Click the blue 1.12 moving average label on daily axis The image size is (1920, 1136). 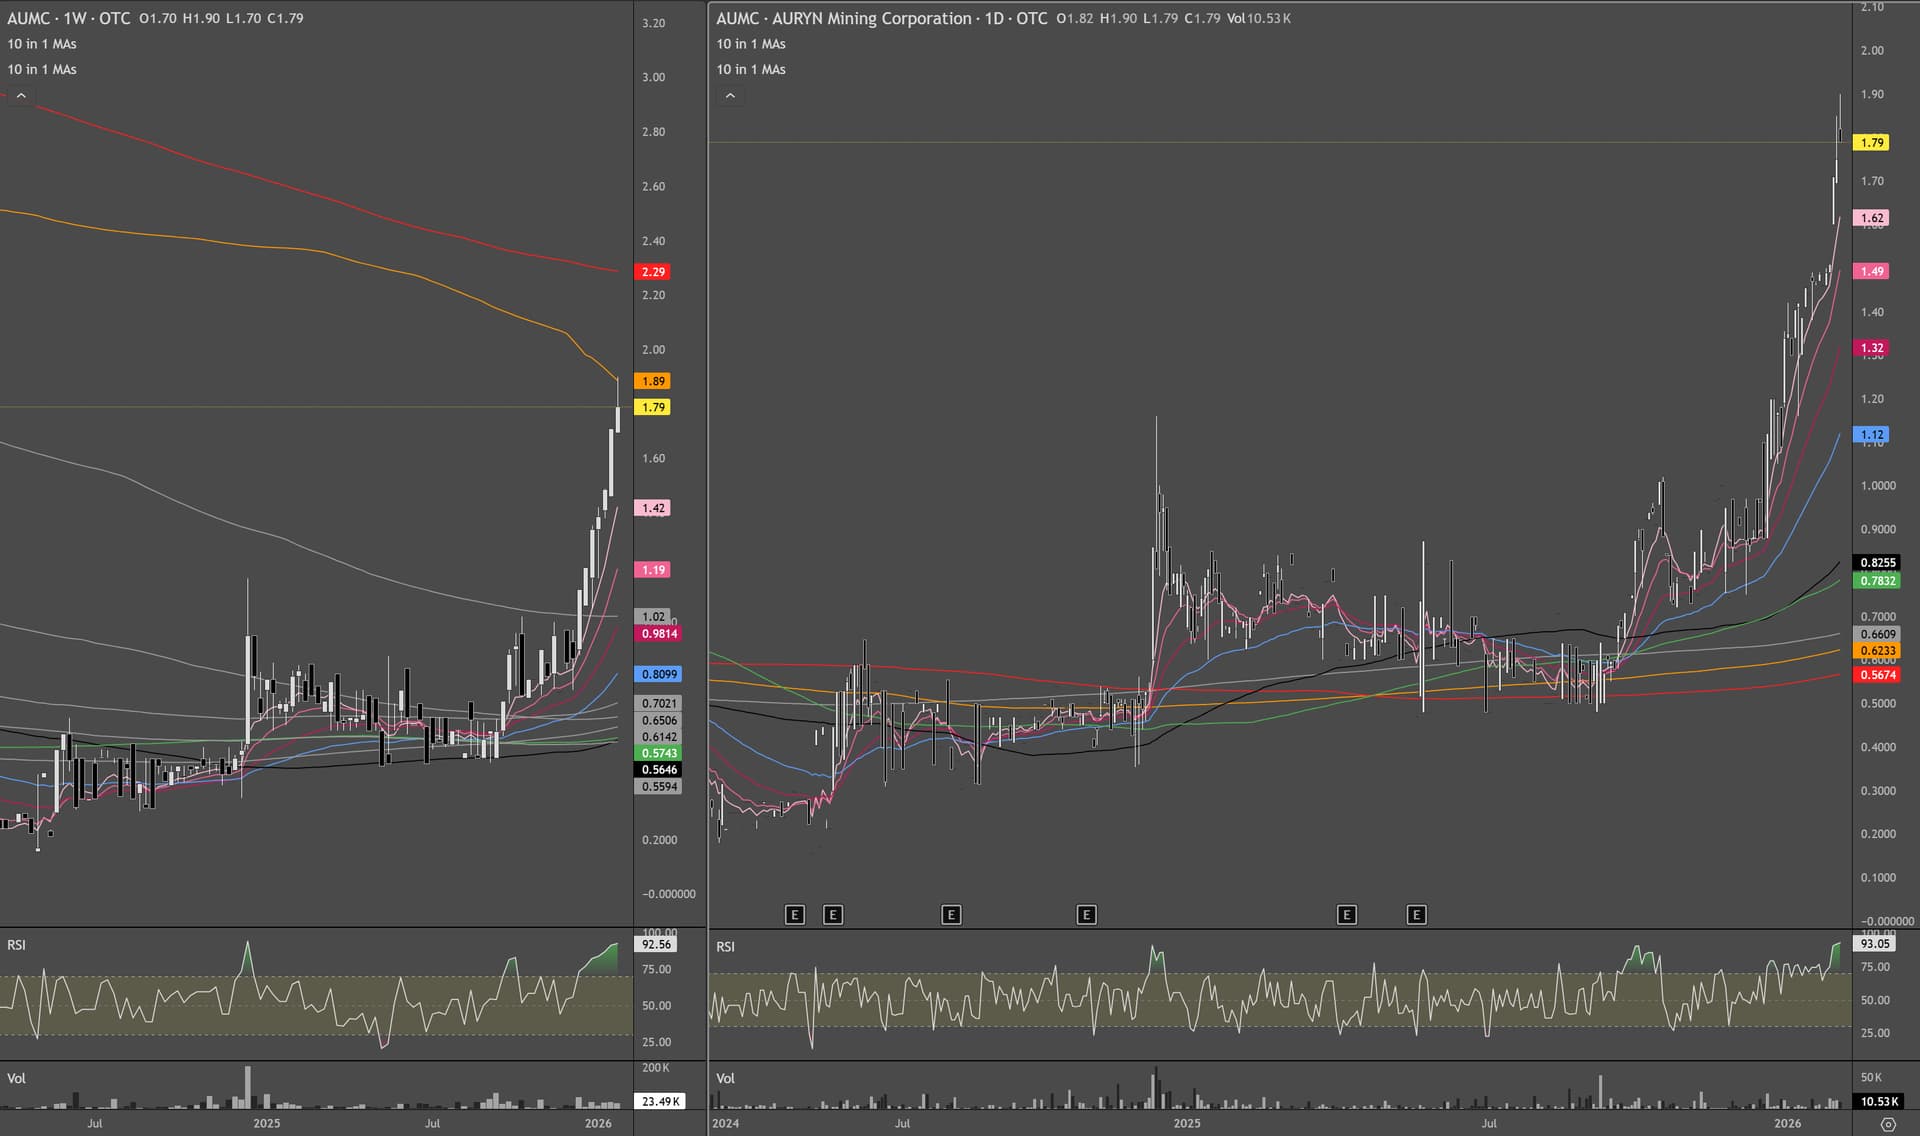pyautogui.click(x=1872, y=435)
